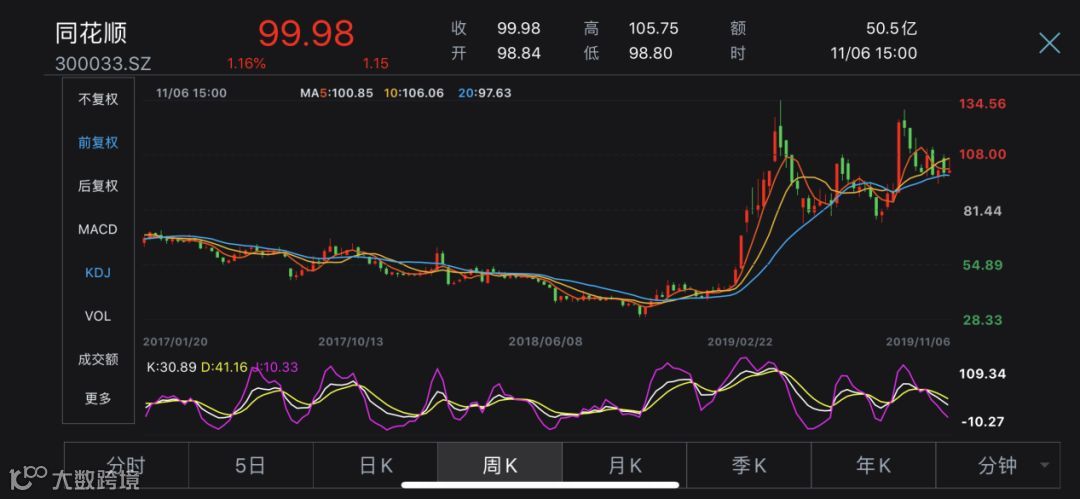
Task: Click the price change value 1.15
Action: click(376, 64)
